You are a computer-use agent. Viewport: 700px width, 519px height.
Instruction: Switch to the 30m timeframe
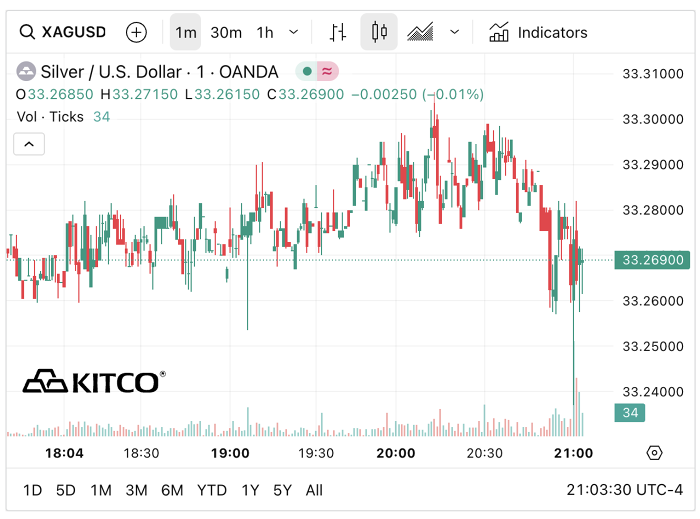226,33
